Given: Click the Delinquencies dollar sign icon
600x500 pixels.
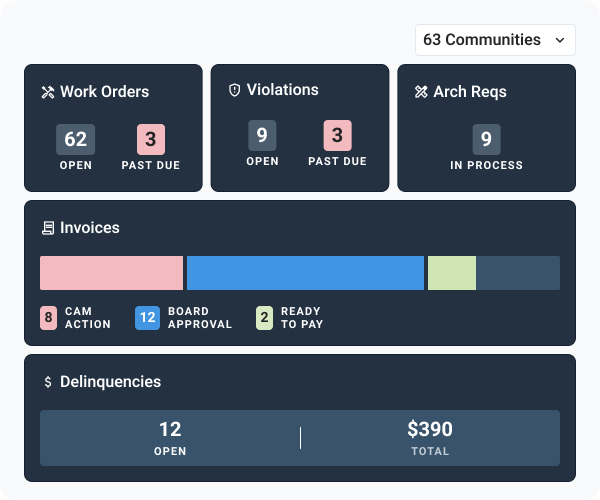Looking at the screenshot, I should [x=47, y=382].
